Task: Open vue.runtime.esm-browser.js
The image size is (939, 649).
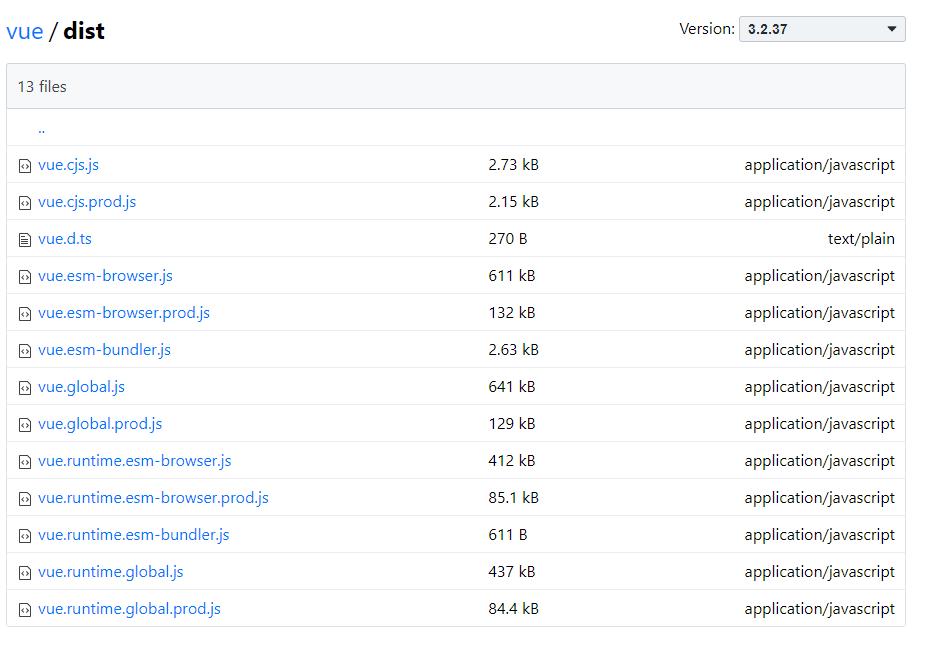Action: click(x=135, y=461)
